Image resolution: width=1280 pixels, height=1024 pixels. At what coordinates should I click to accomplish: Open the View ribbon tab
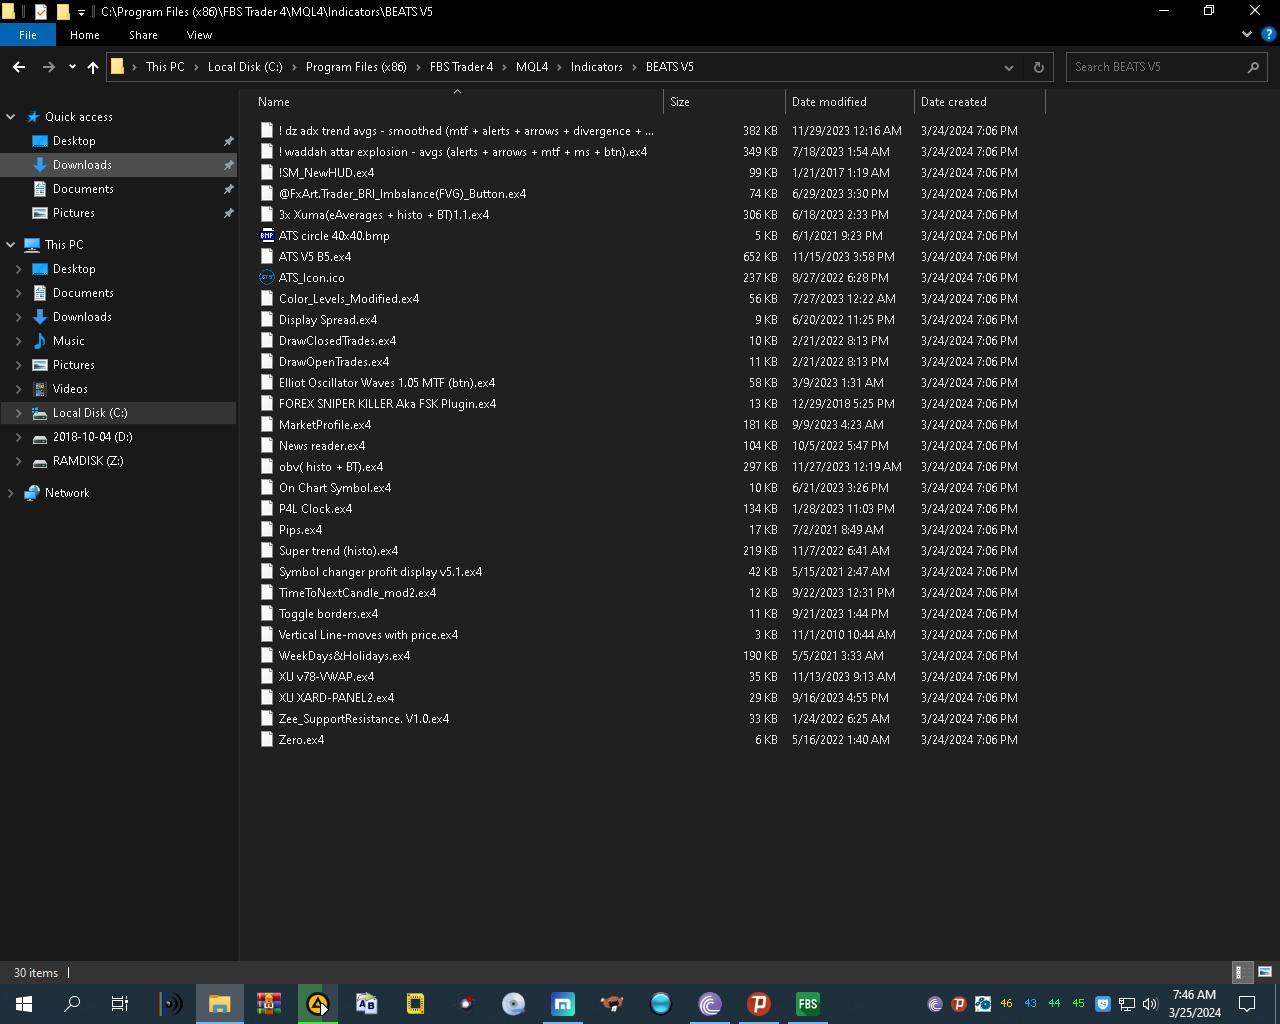click(199, 34)
